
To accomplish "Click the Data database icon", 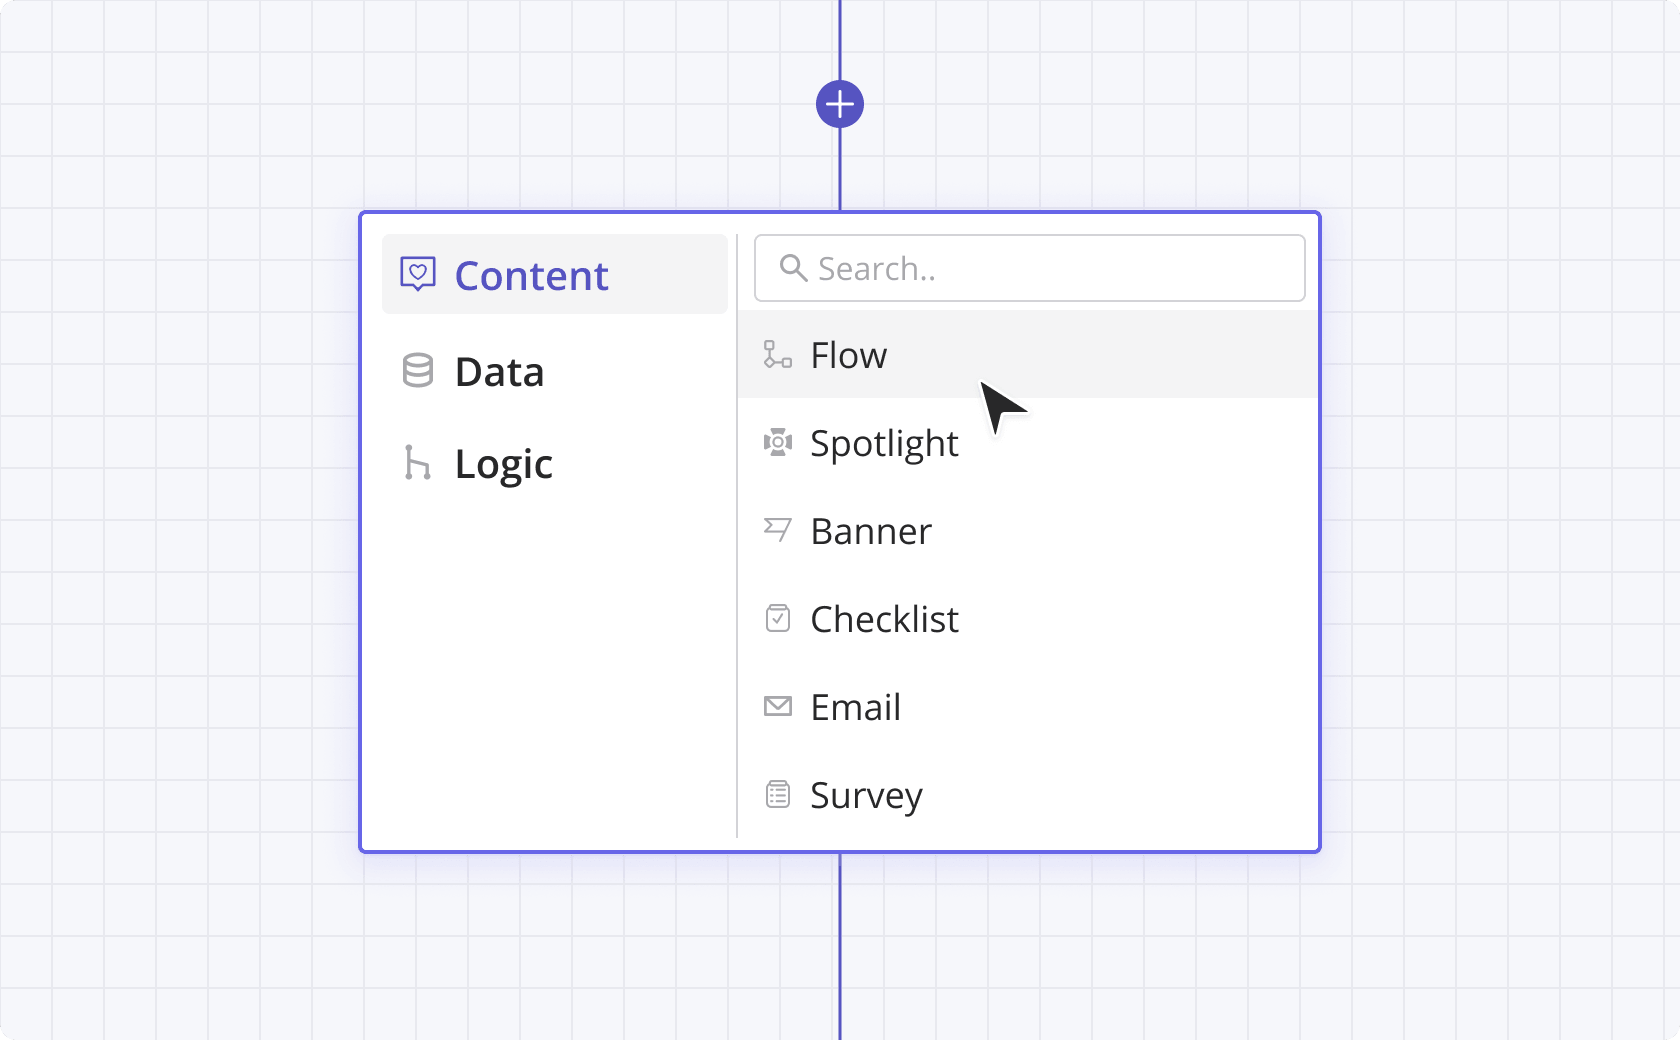I will (x=417, y=371).
